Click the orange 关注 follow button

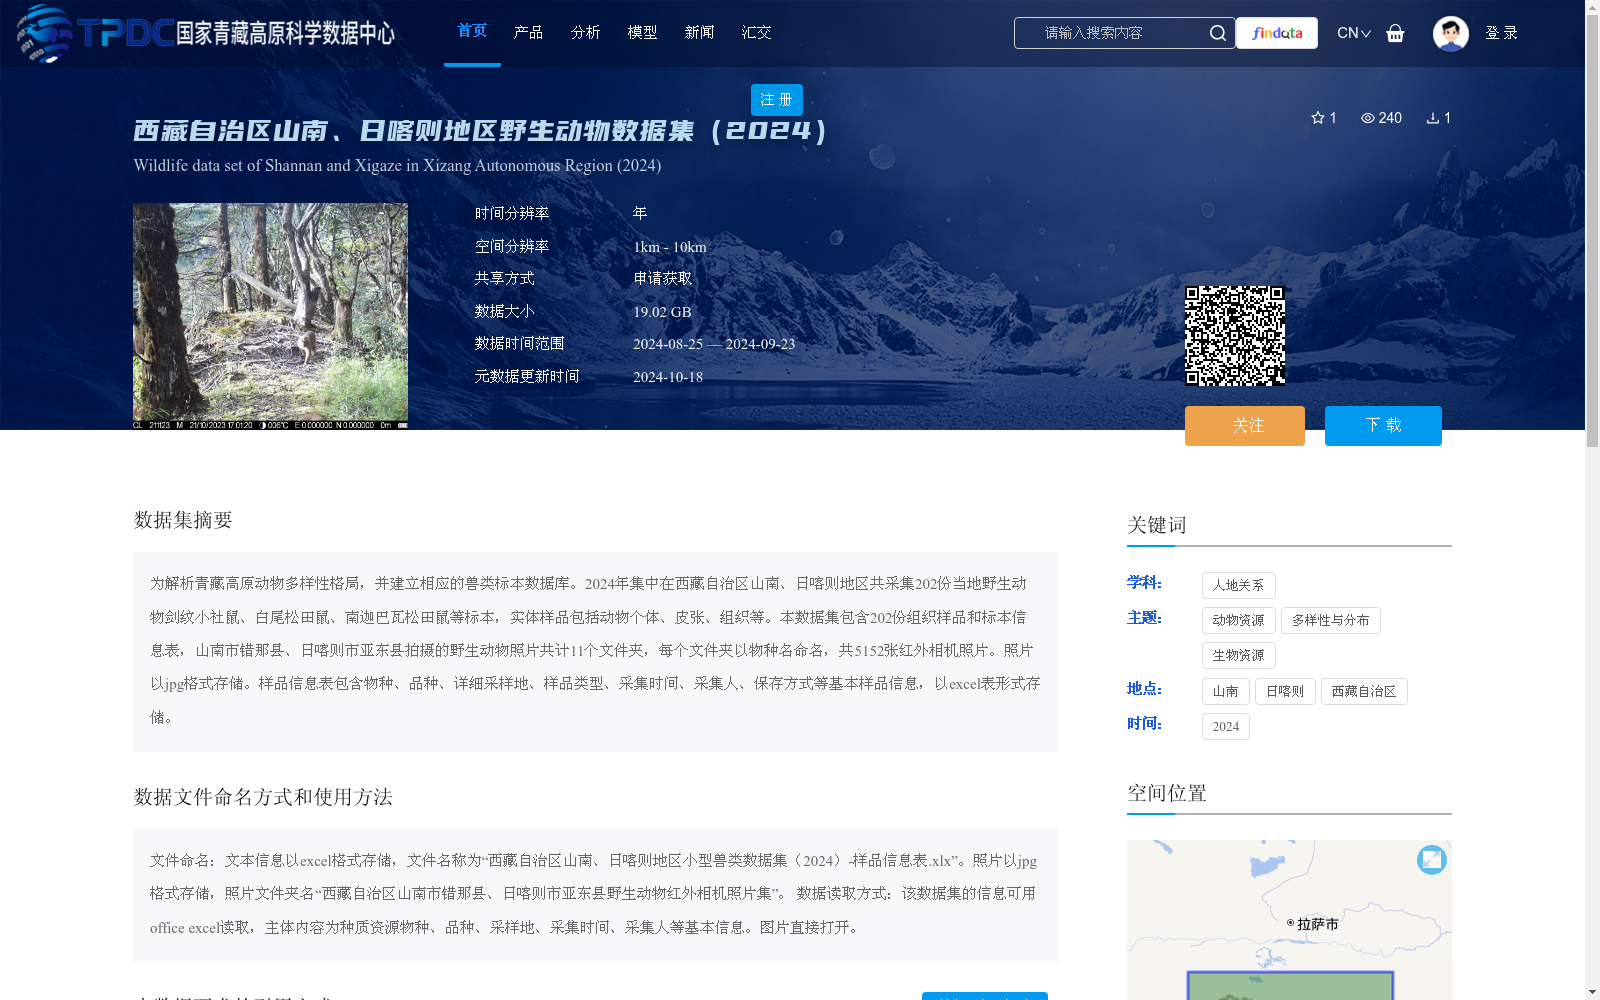[x=1245, y=426]
